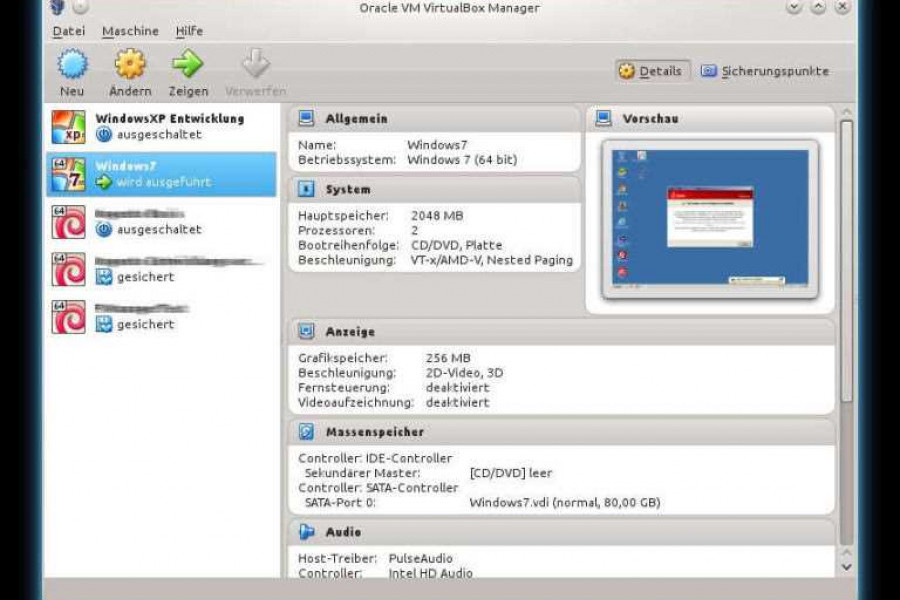Click the Windows7 preview thumbnail

click(710, 219)
